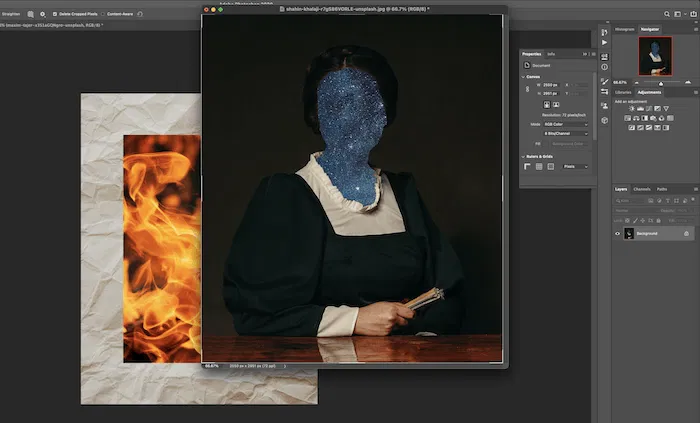This screenshot has width=700, height=423.
Task: Switch to the Channels tab
Action: coord(642,189)
